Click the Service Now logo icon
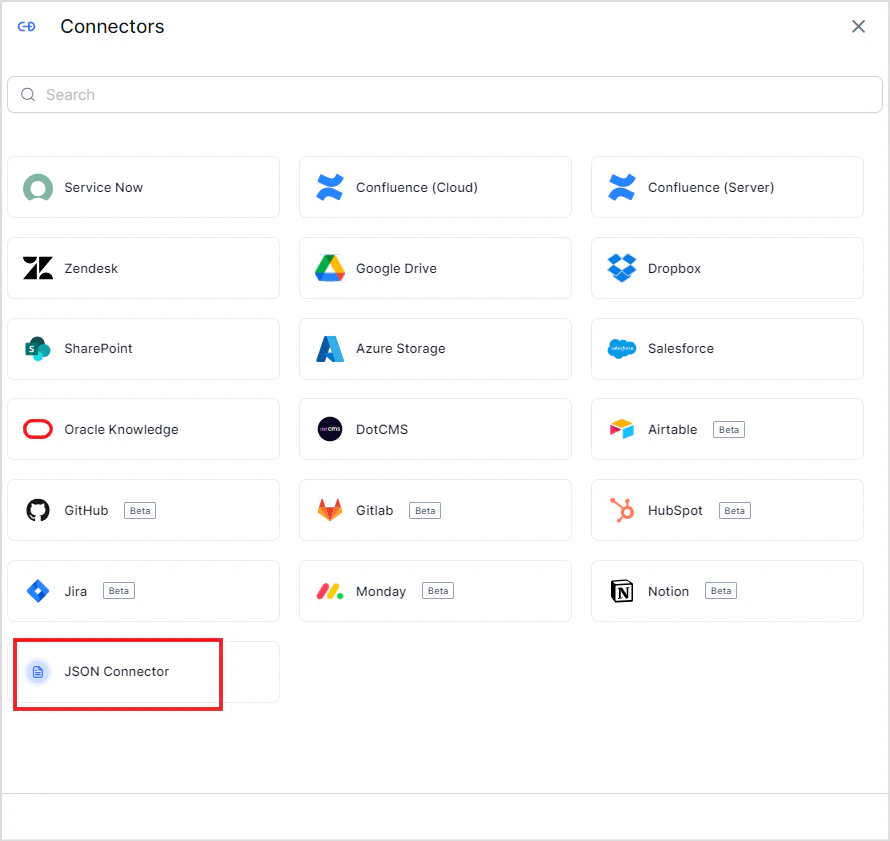Viewport: 890px width, 841px height. (38, 188)
